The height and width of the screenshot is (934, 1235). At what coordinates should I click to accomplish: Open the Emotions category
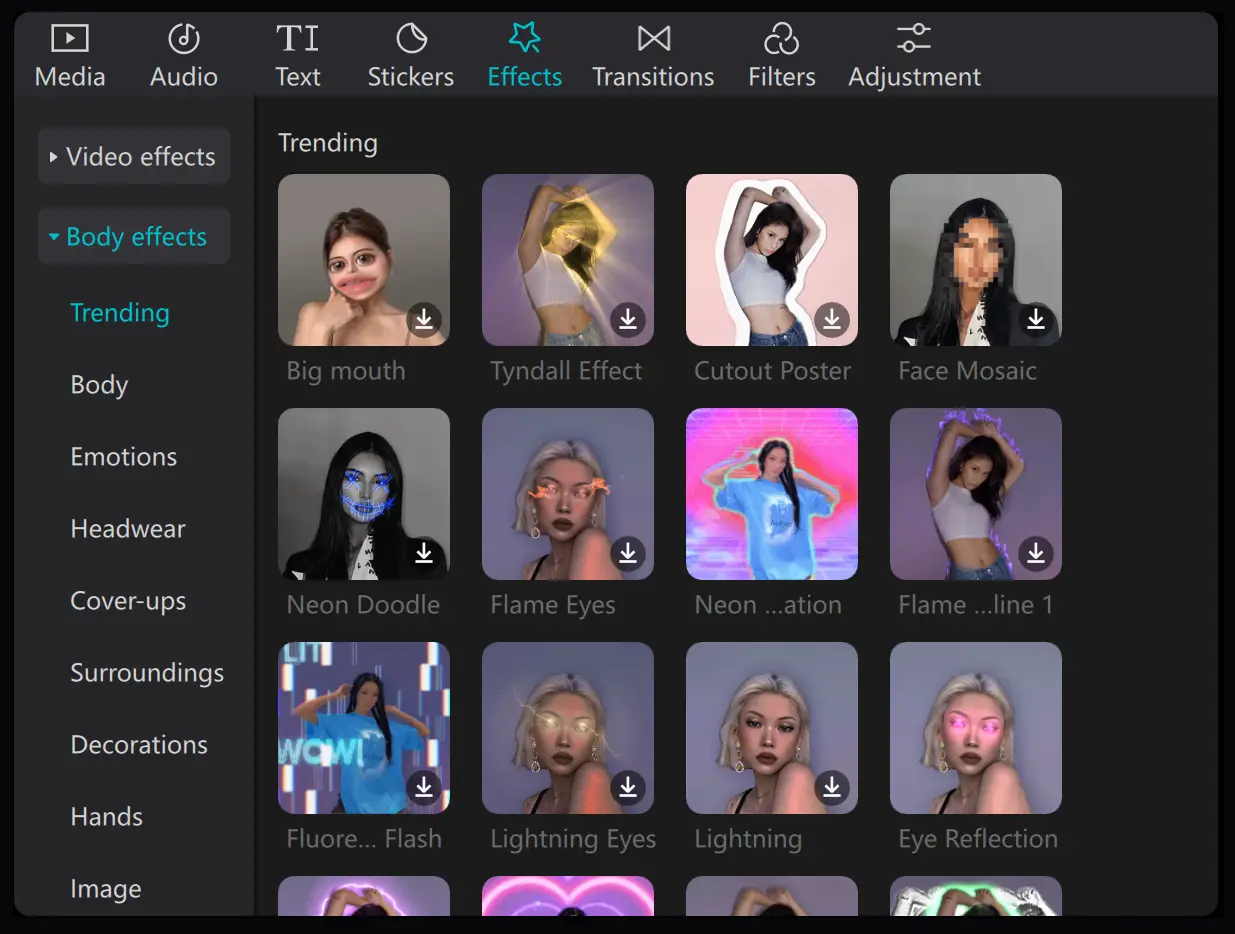pyautogui.click(x=123, y=457)
